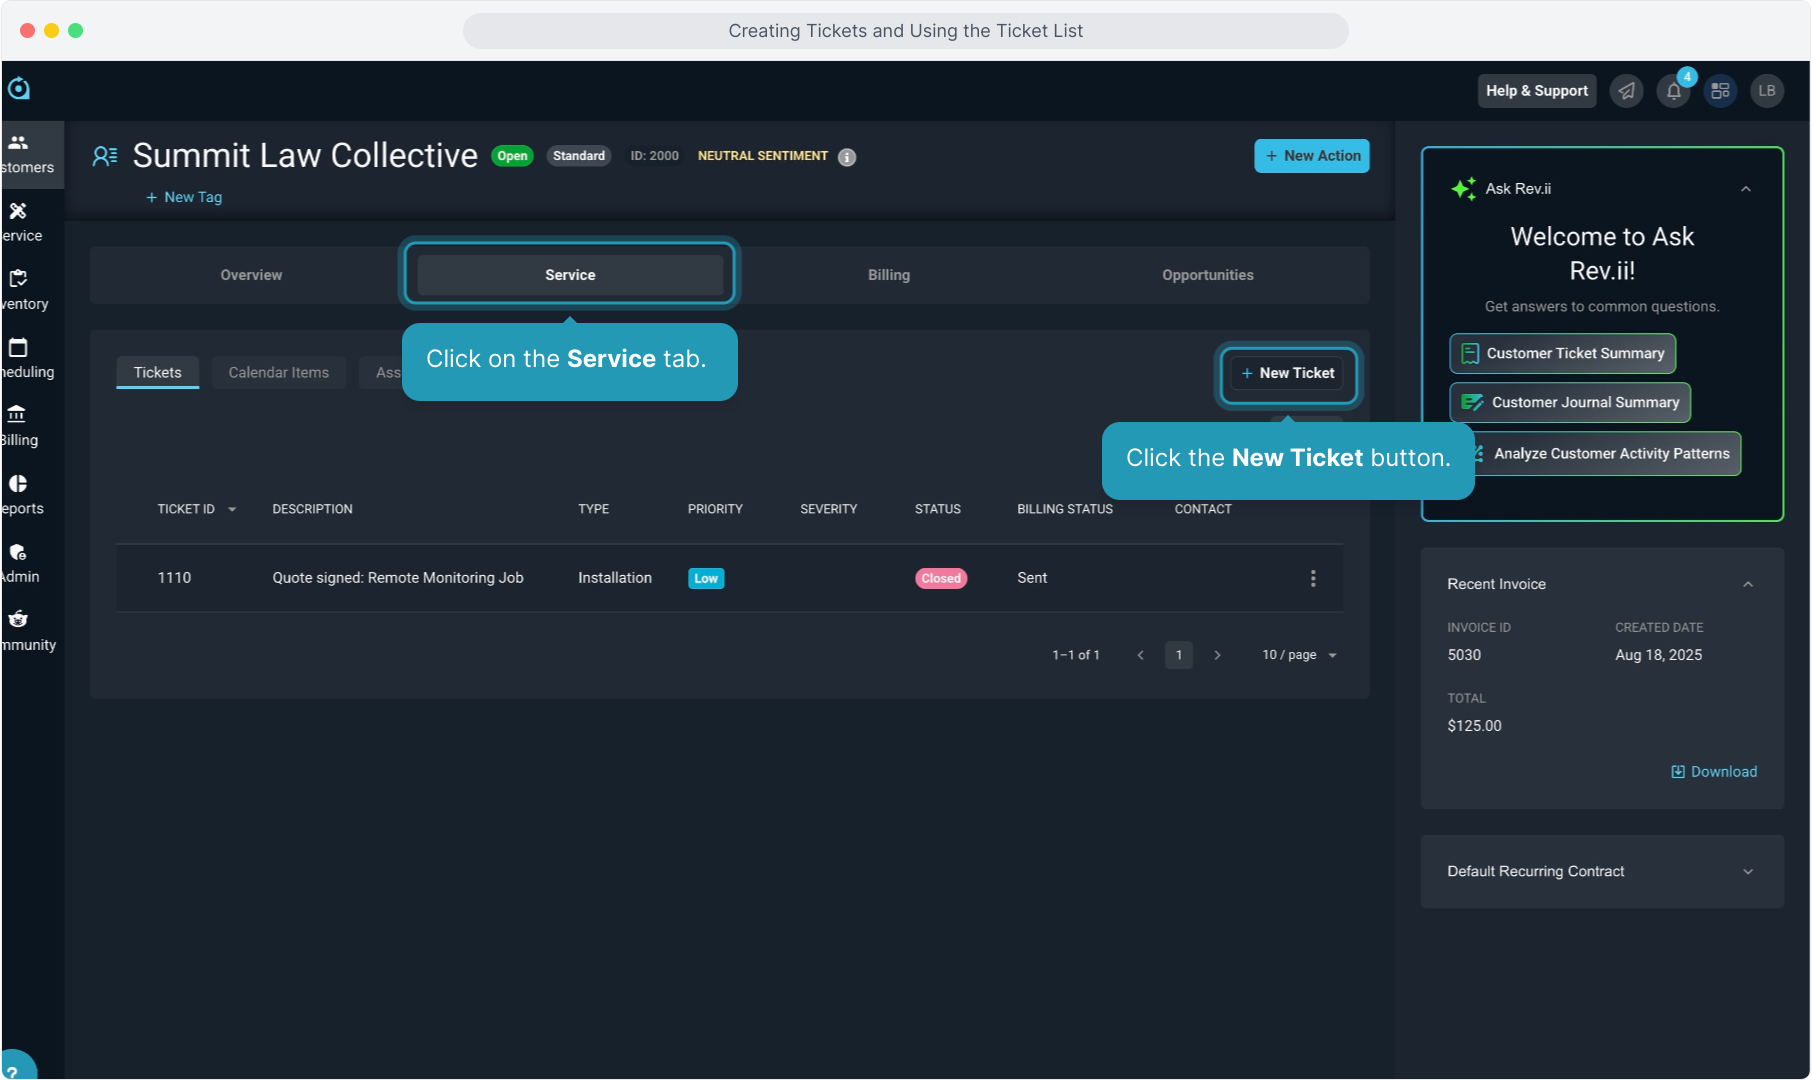Expand the Default Recurring Contract section

click(1748, 872)
